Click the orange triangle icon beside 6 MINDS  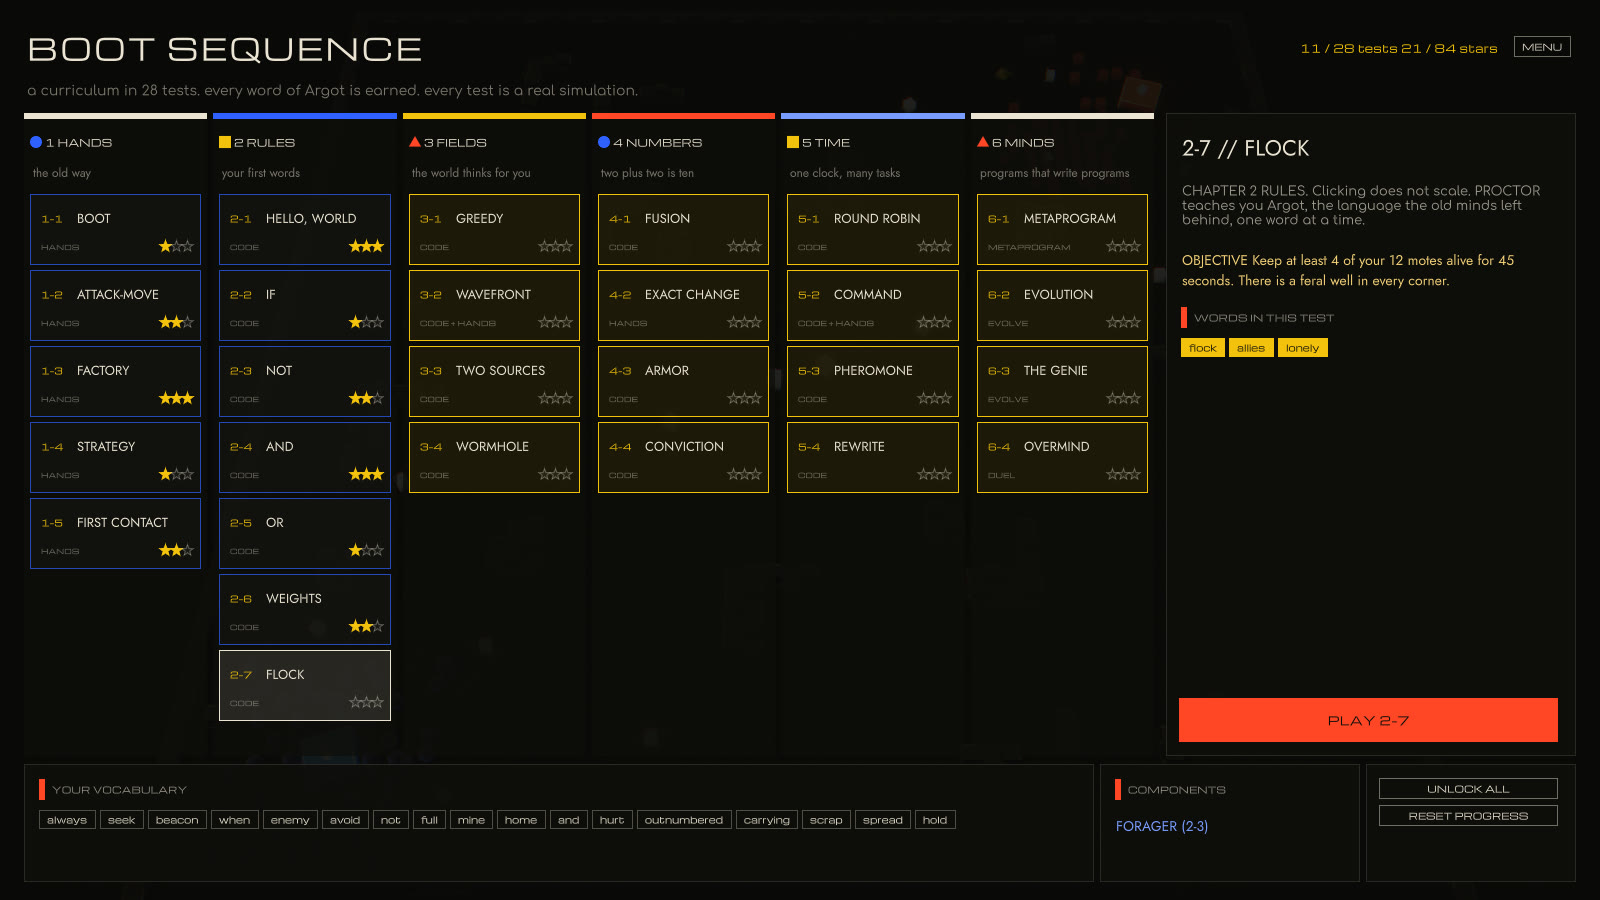click(983, 142)
